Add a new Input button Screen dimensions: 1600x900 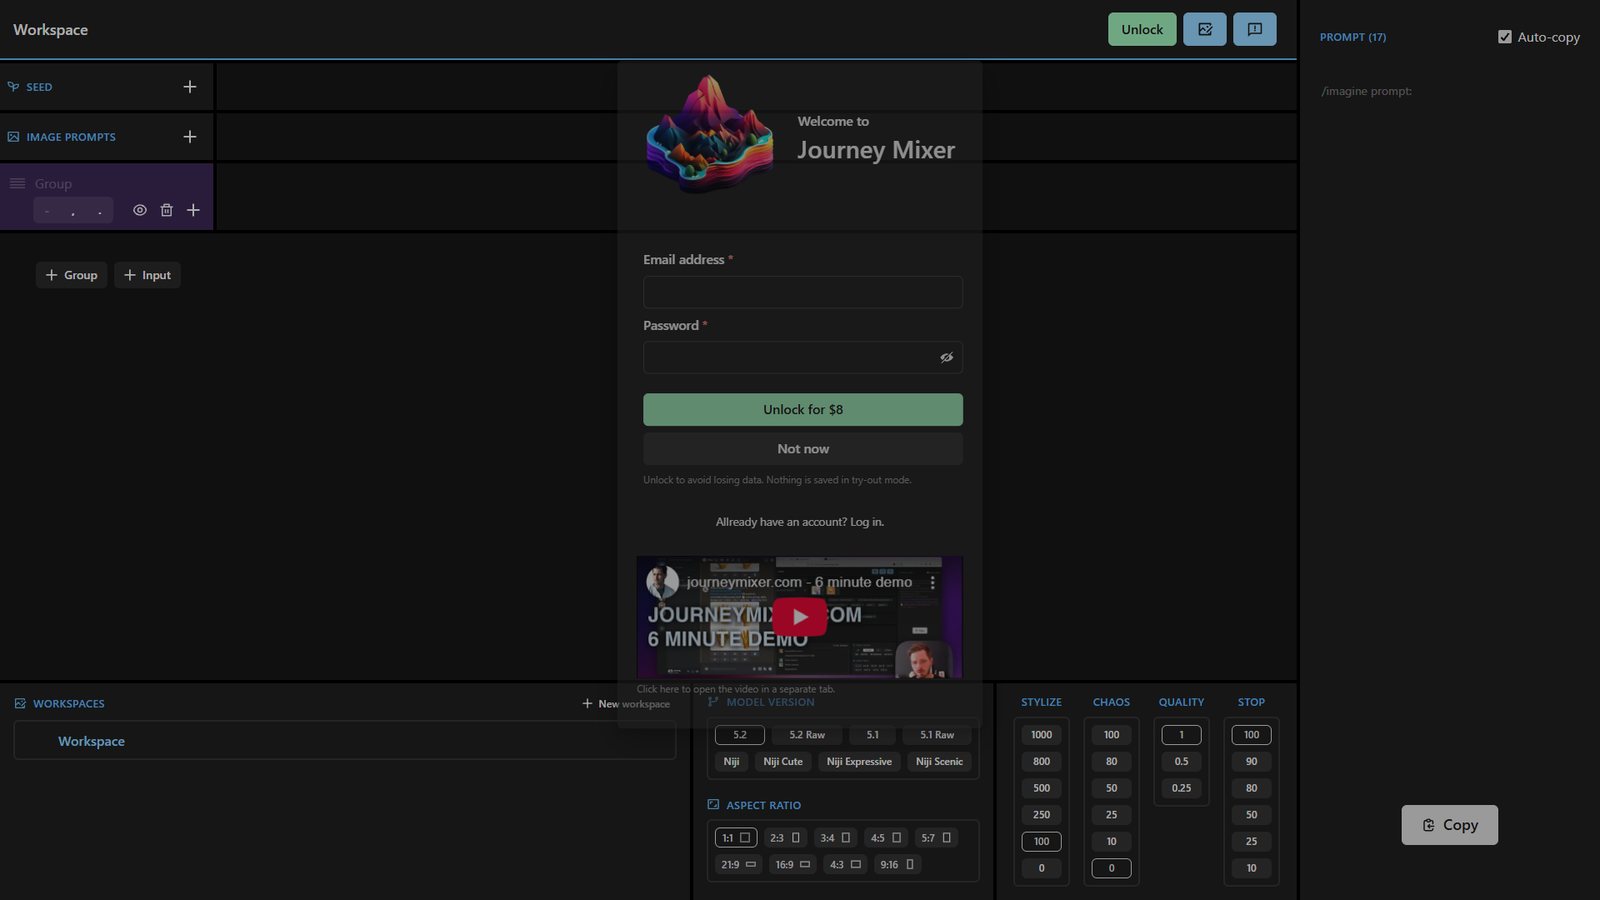click(x=147, y=275)
